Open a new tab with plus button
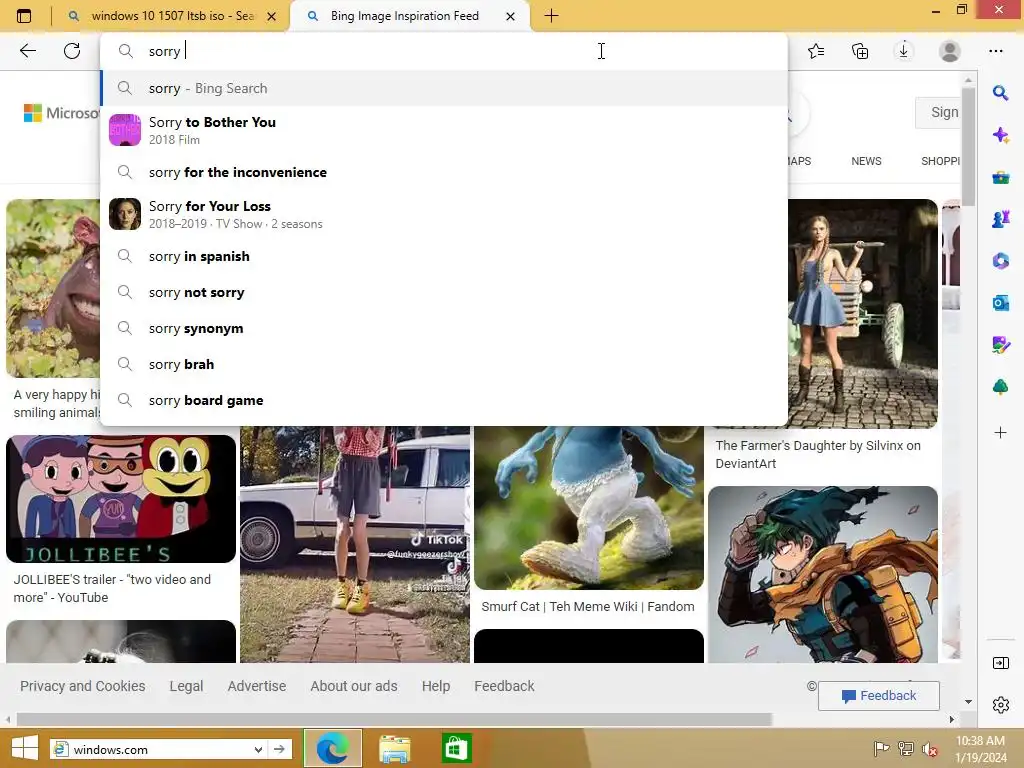The width and height of the screenshot is (1024, 768). (x=551, y=16)
